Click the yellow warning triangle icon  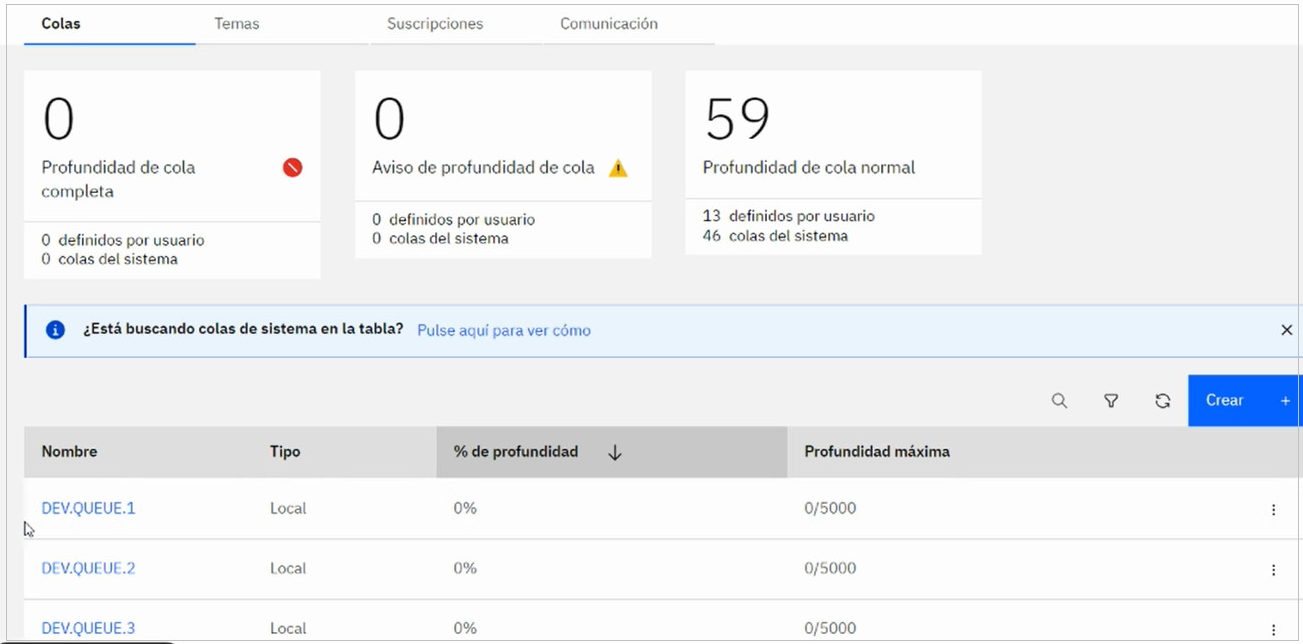618,168
